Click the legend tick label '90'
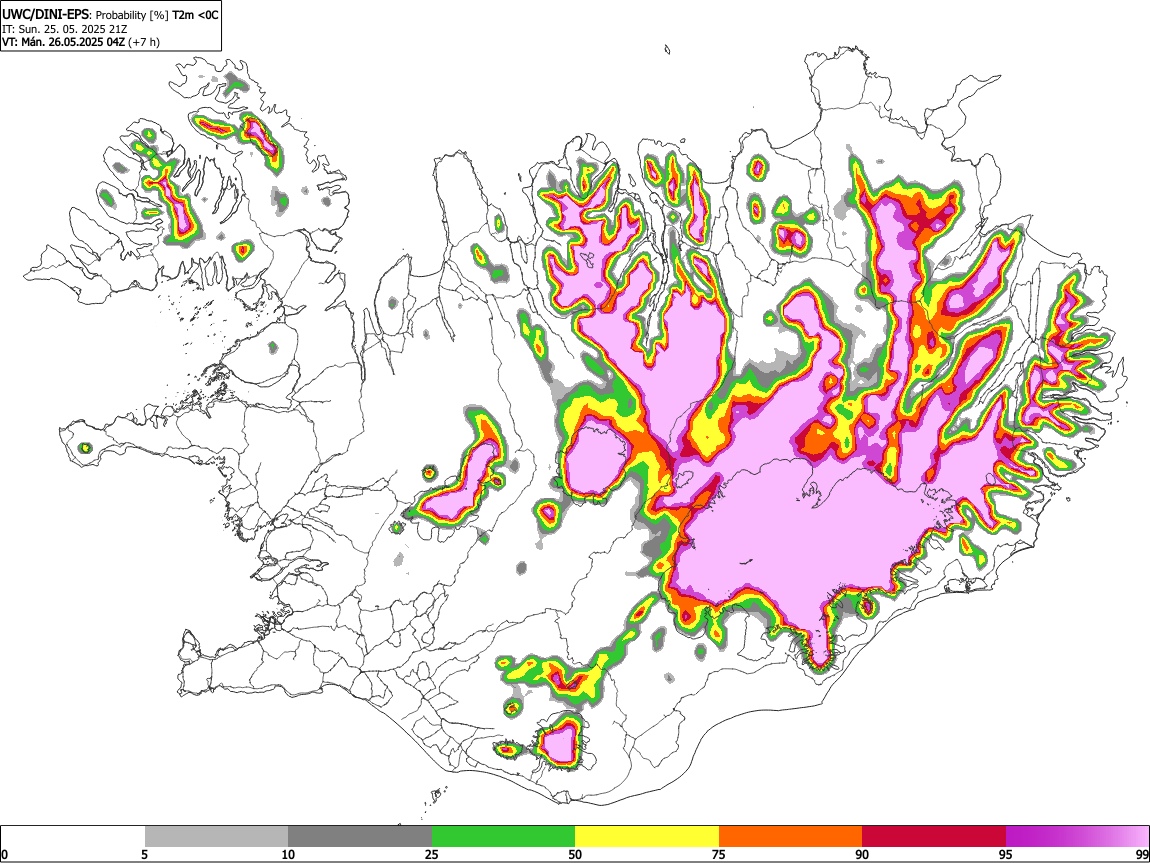 862,854
